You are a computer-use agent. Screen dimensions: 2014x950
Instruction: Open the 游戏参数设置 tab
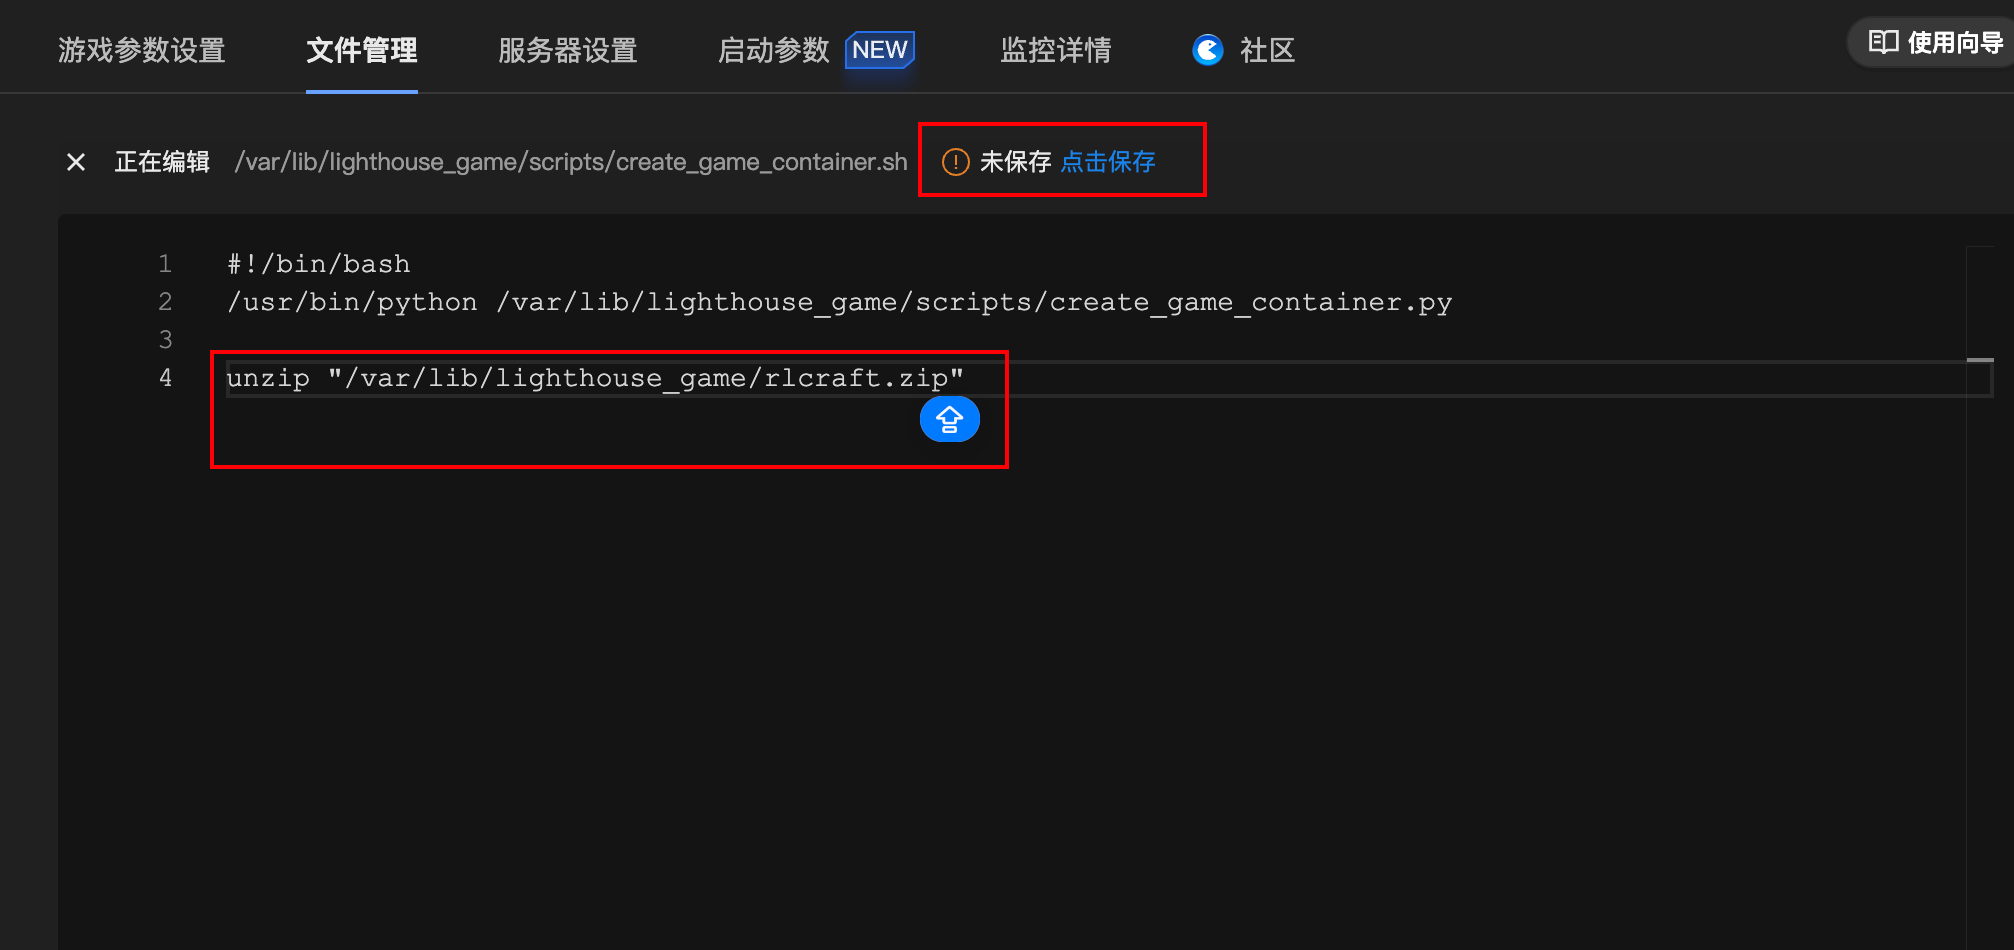click(x=142, y=50)
